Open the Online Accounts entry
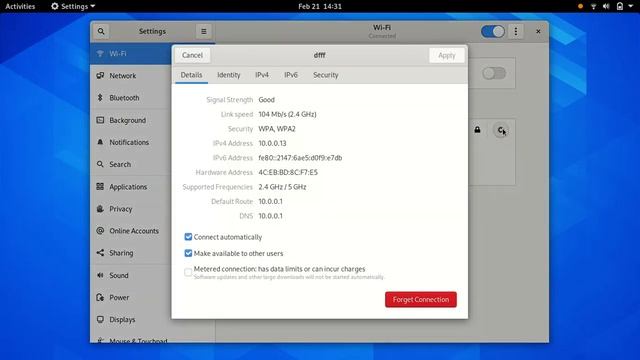 pos(132,231)
